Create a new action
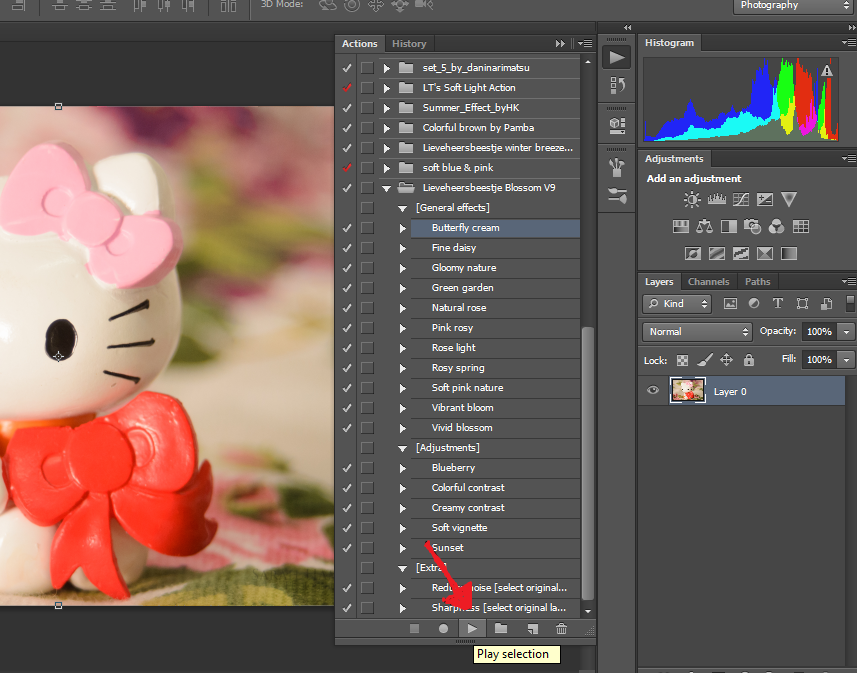Viewport: 857px width, 673px height. coord(532,629)
